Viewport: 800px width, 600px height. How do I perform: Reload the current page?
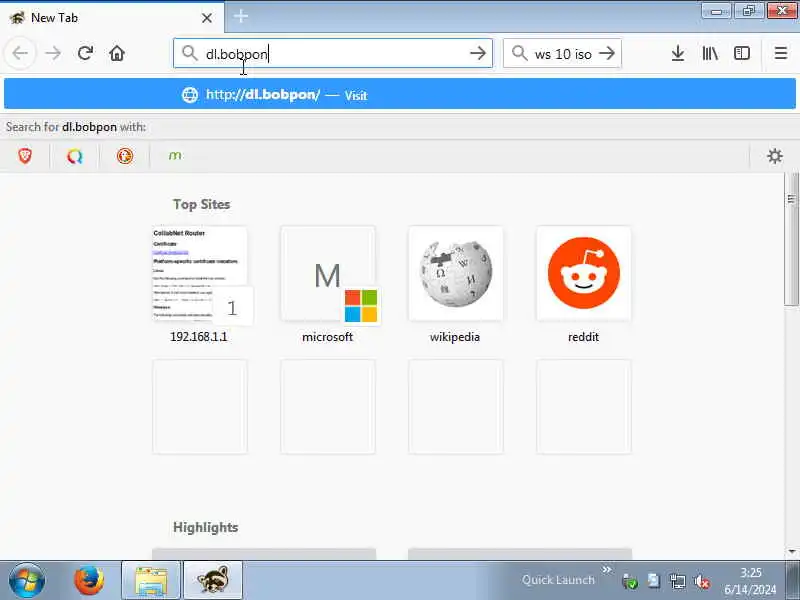click(85, 53)
